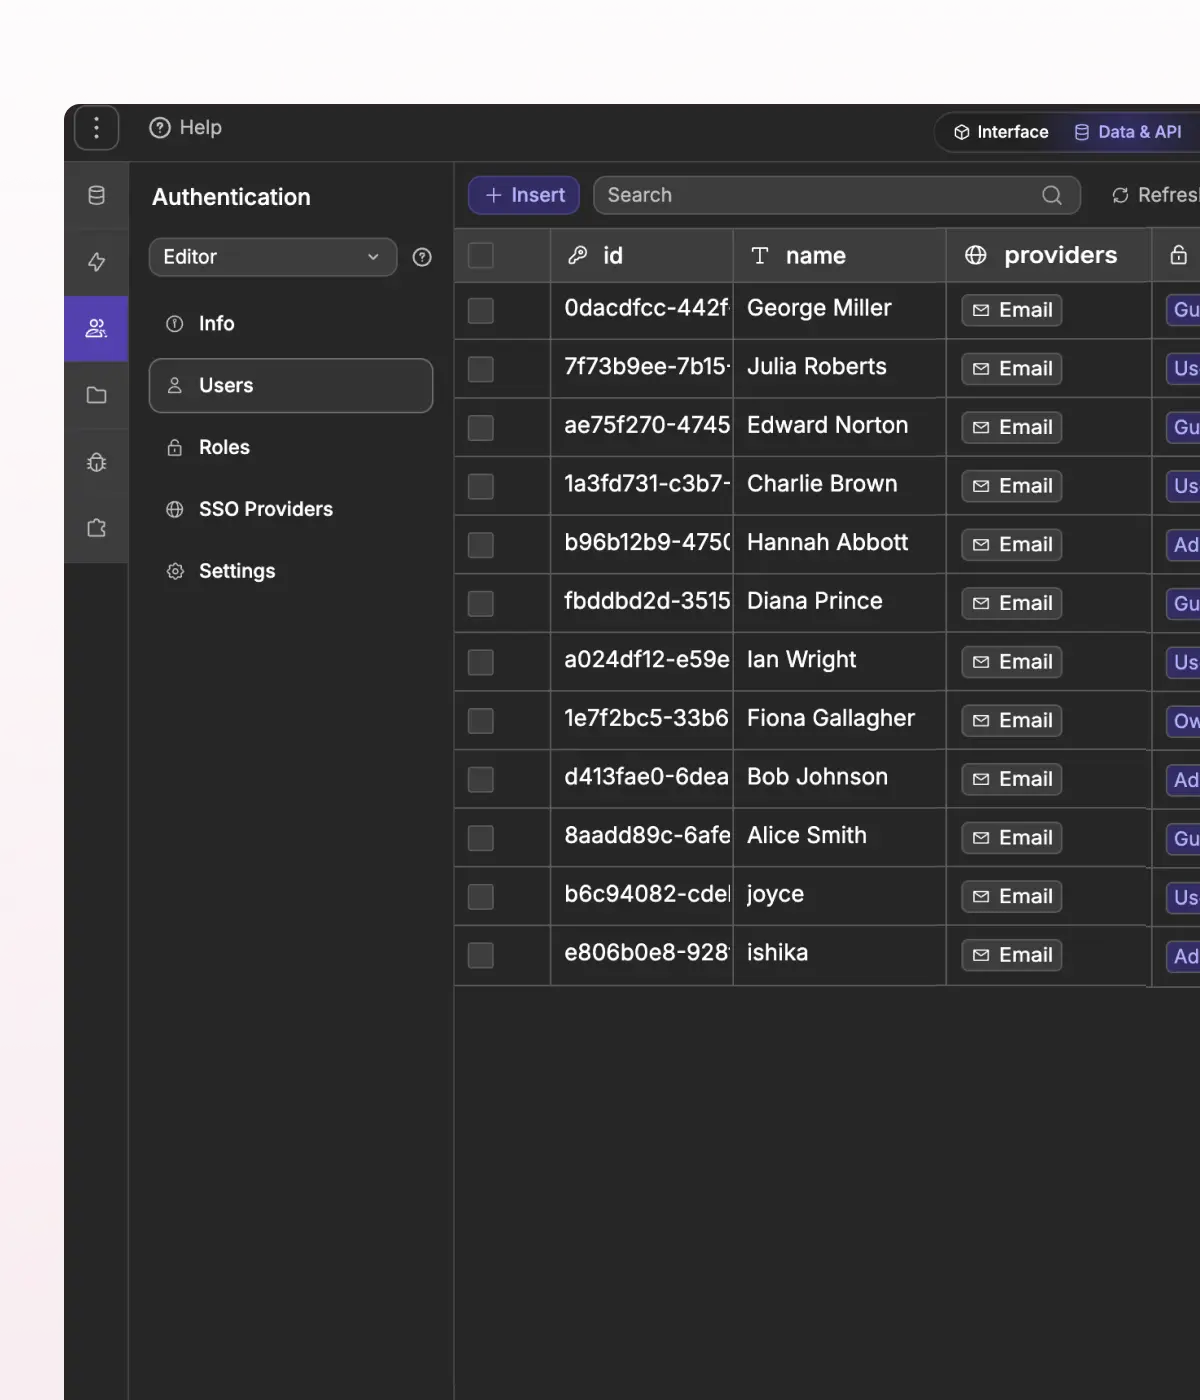Click the id cell '0dacdfcc-442f'
Screen dimensions: 1200x1400
click(x=642, y=309)
